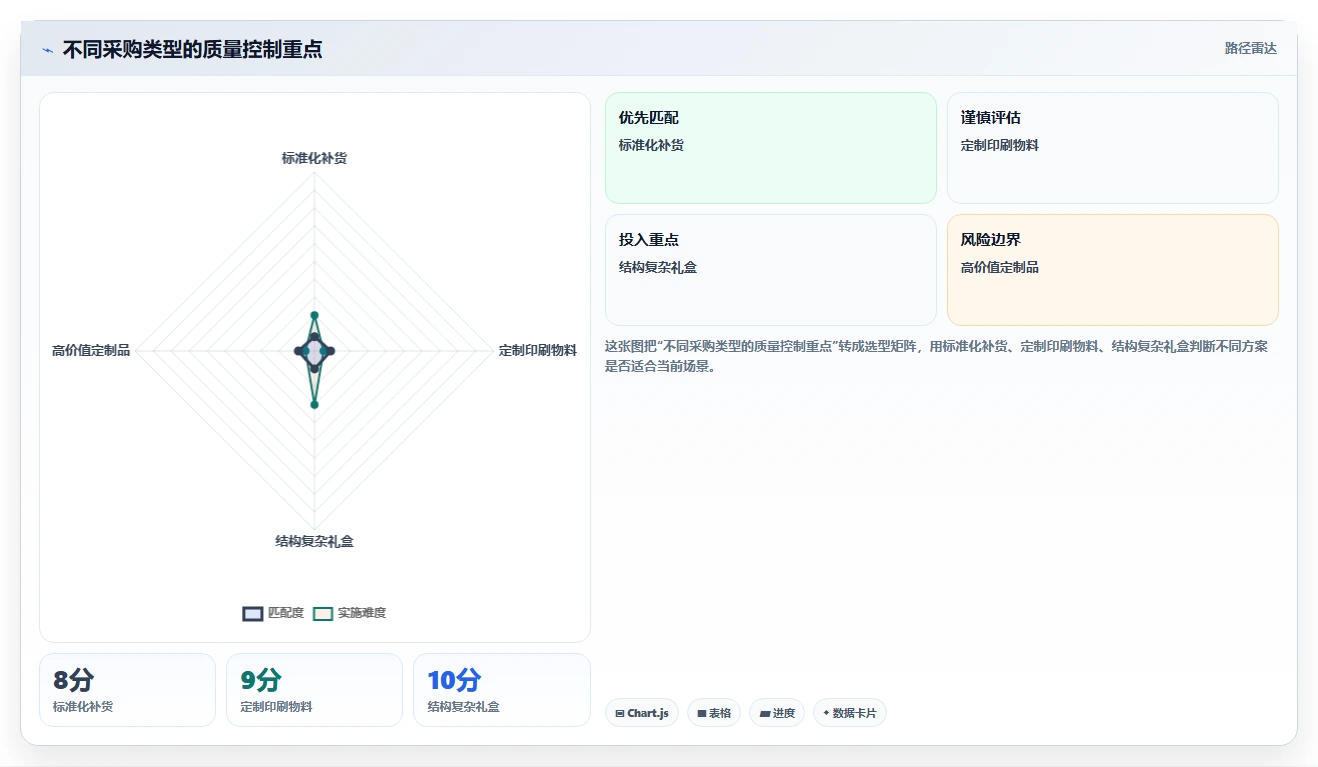1318x767 pixels.
Task: Click 定制印刷物料 text inside 谨慎评估 card
Action: point(1000,145)
